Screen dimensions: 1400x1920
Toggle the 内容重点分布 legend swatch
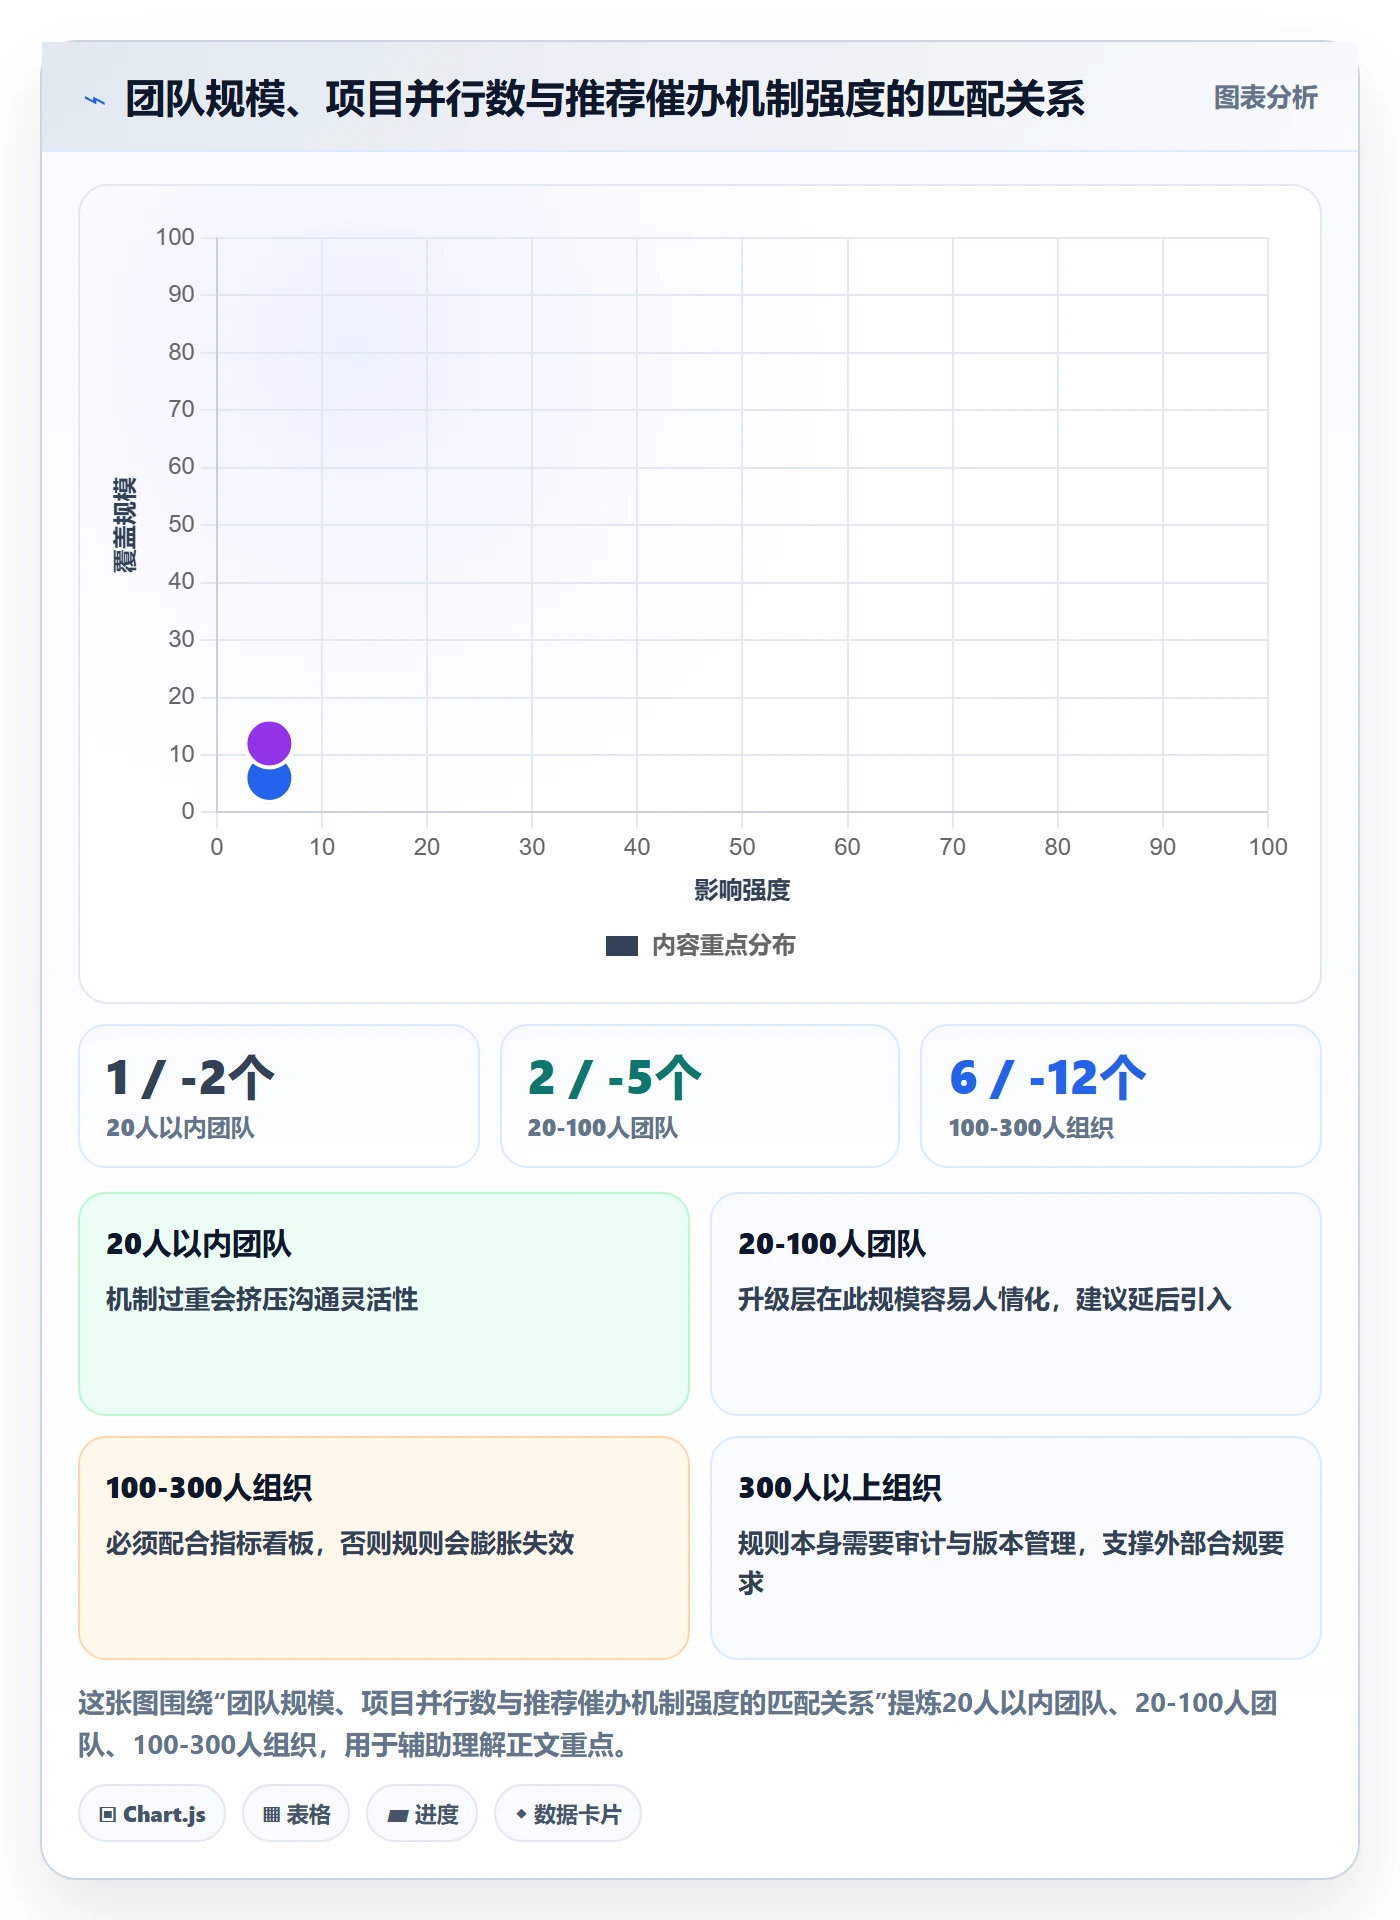pos(621,946)
